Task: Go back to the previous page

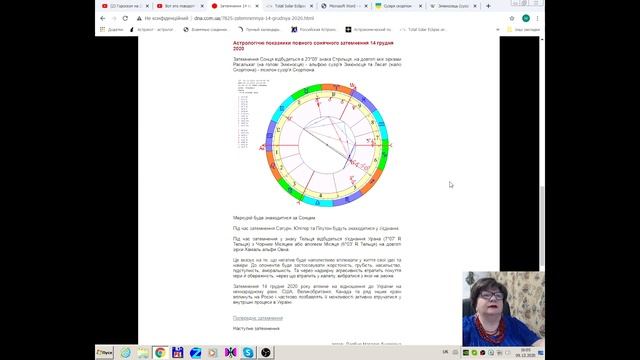Action: pos(103,18)
